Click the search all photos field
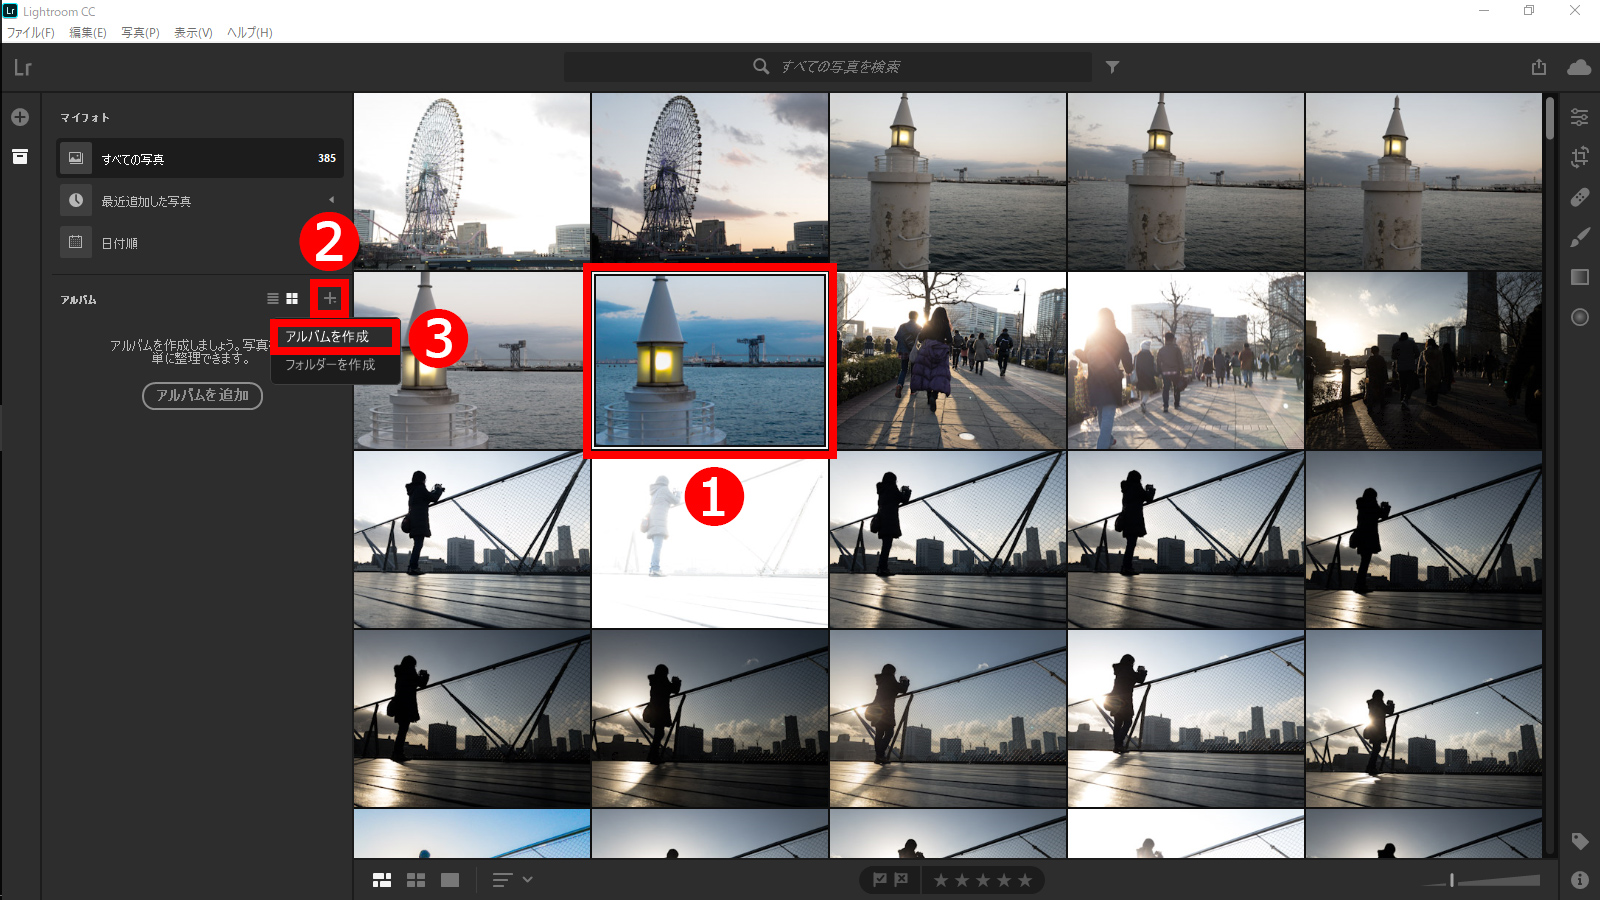This screenshot has width=1600, height=900. [828, 67]
